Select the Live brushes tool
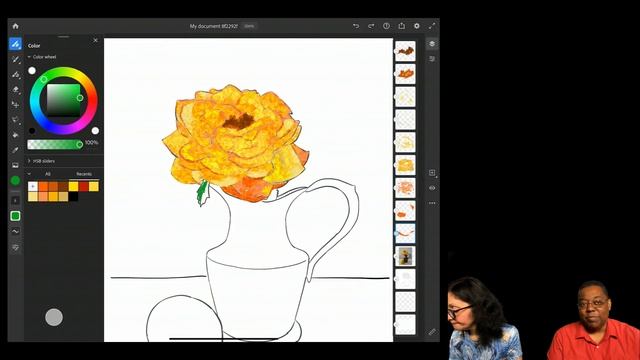 pyautogui.click(x=16, y=59)
